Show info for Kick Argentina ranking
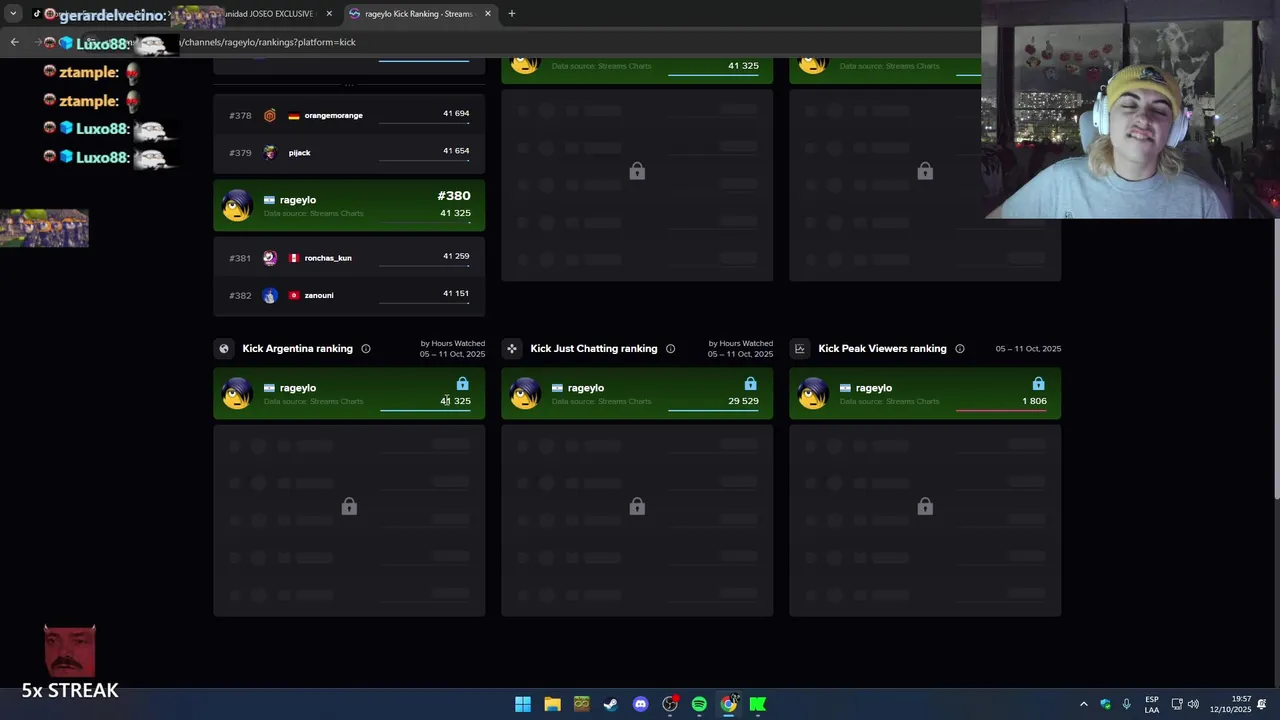This screenshot has height=720, width=1280. point(366,348)
